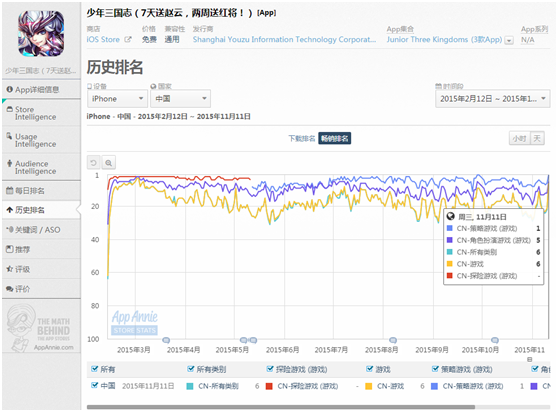Click the key icon beside 关键词 / ASO

[x=10, y=229]
